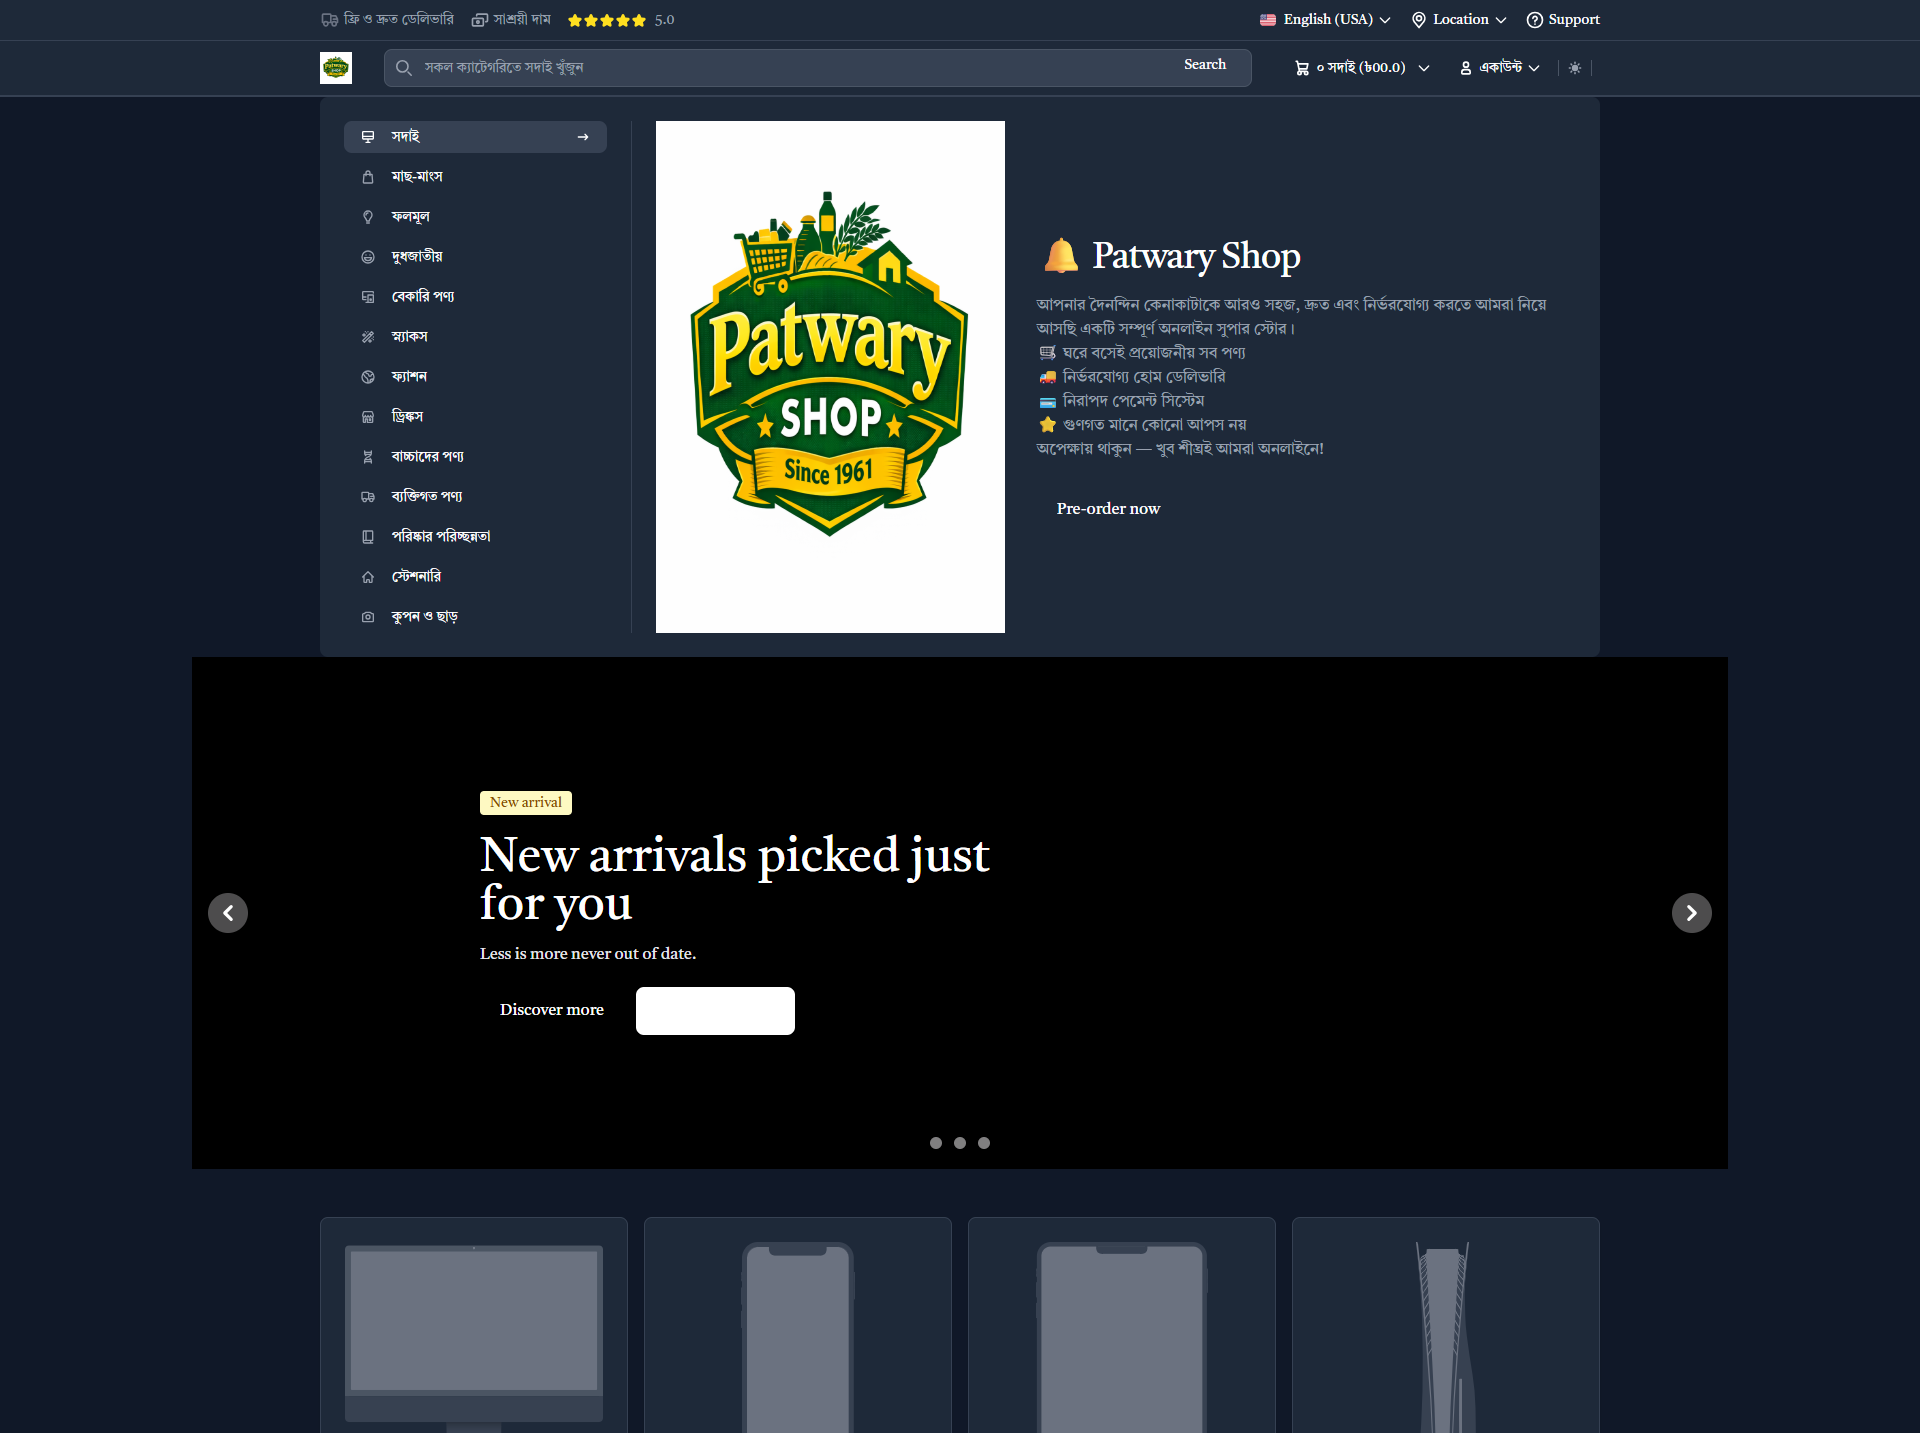Viewport: 1920px width, 1433px height.
Task: Click the Patwary Shop logo in header
Action: click(x=335, y=67)
